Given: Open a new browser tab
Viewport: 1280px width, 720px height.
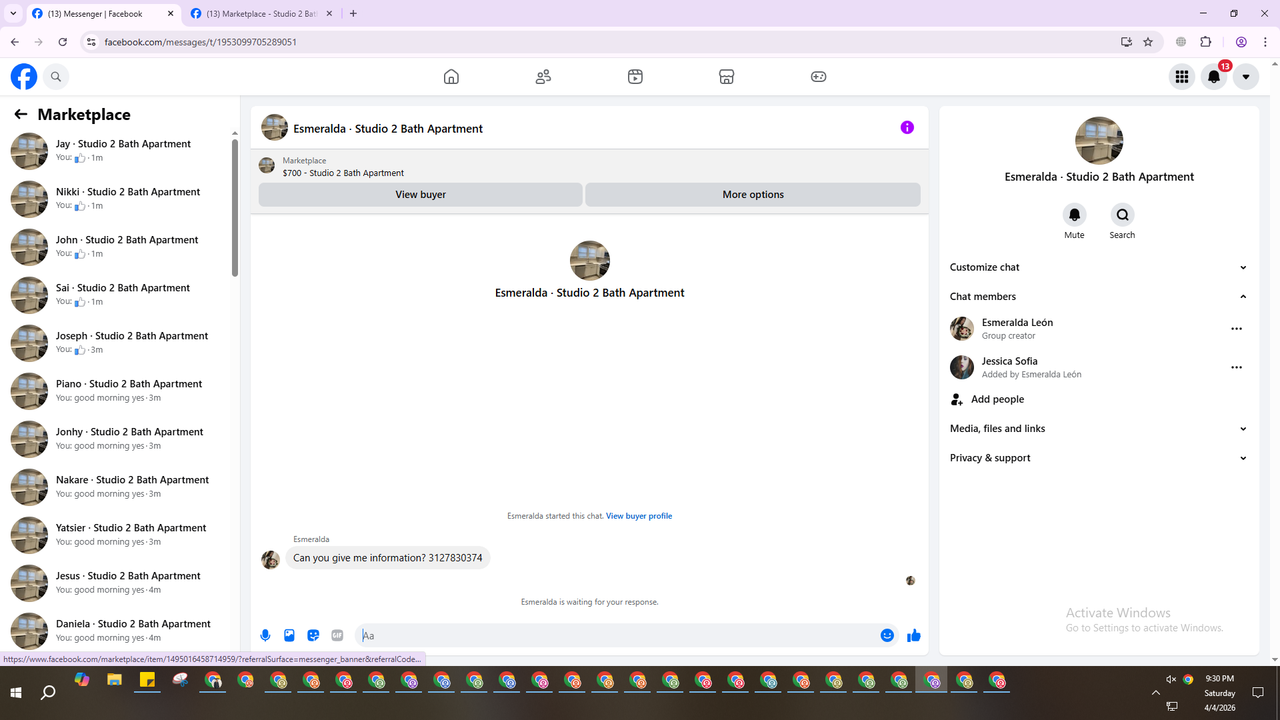Looking at the screenshot, I should click(353, 14).
